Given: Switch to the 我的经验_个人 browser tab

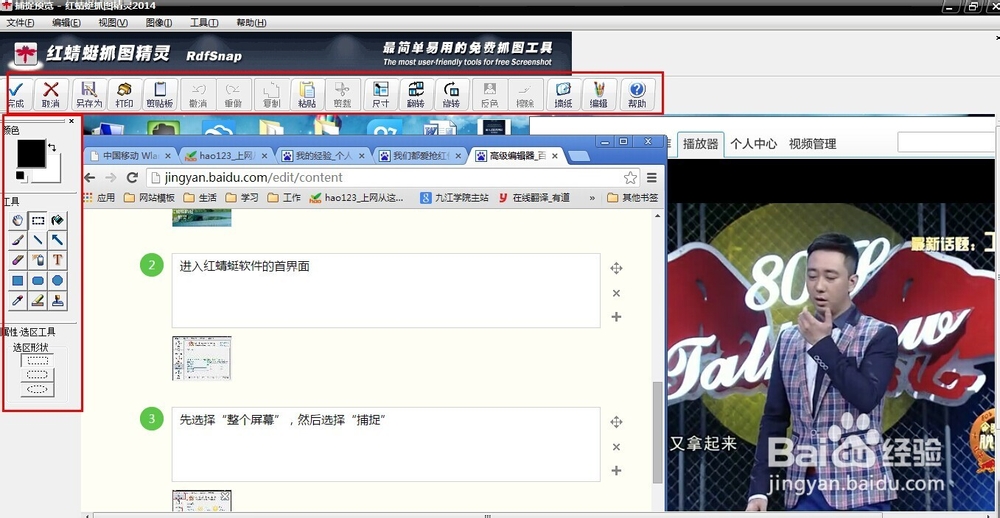Looking at the screenshot, I should (x=322, y=155).
